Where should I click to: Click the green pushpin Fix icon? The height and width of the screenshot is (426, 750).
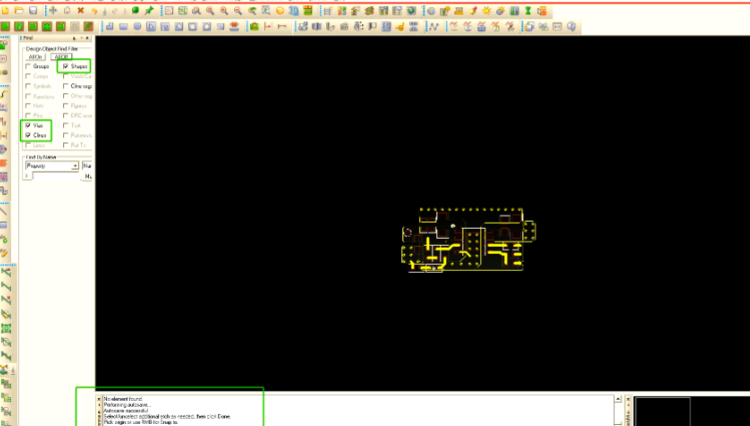pyautogui.click(x=149, y=9)
